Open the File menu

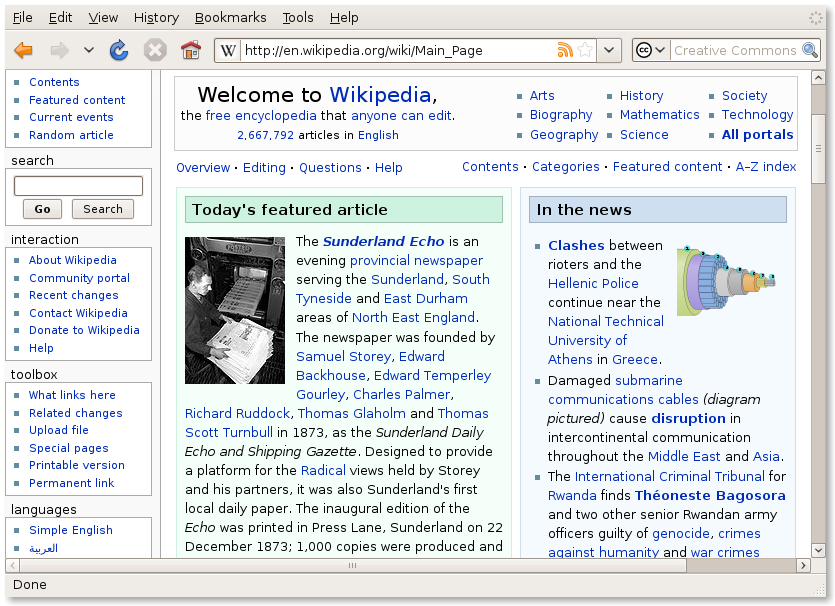22,18
